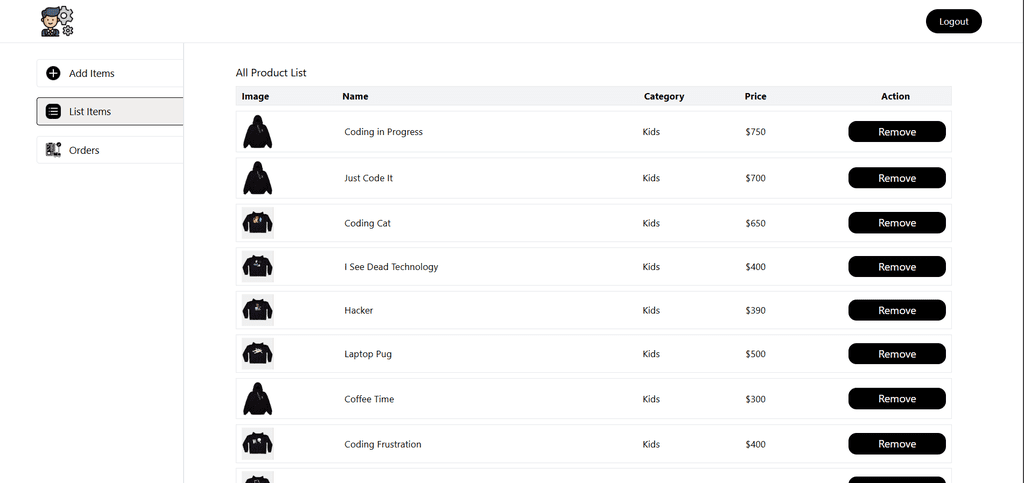Remove the Laptop Pug product

[897, 354]
